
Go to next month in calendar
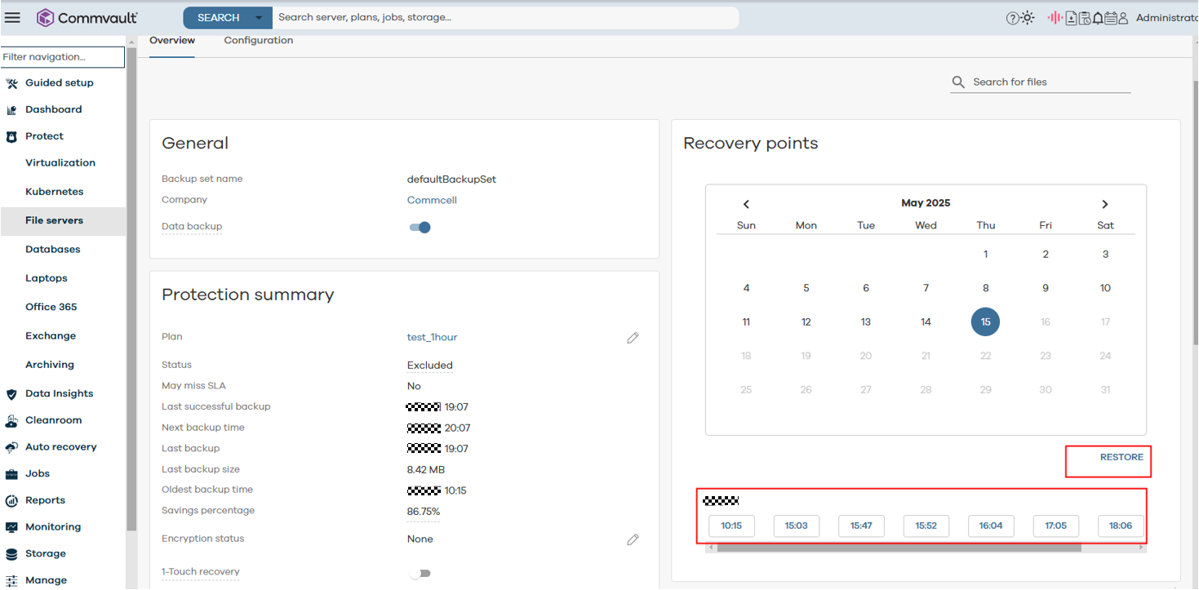click(1105, 204)
